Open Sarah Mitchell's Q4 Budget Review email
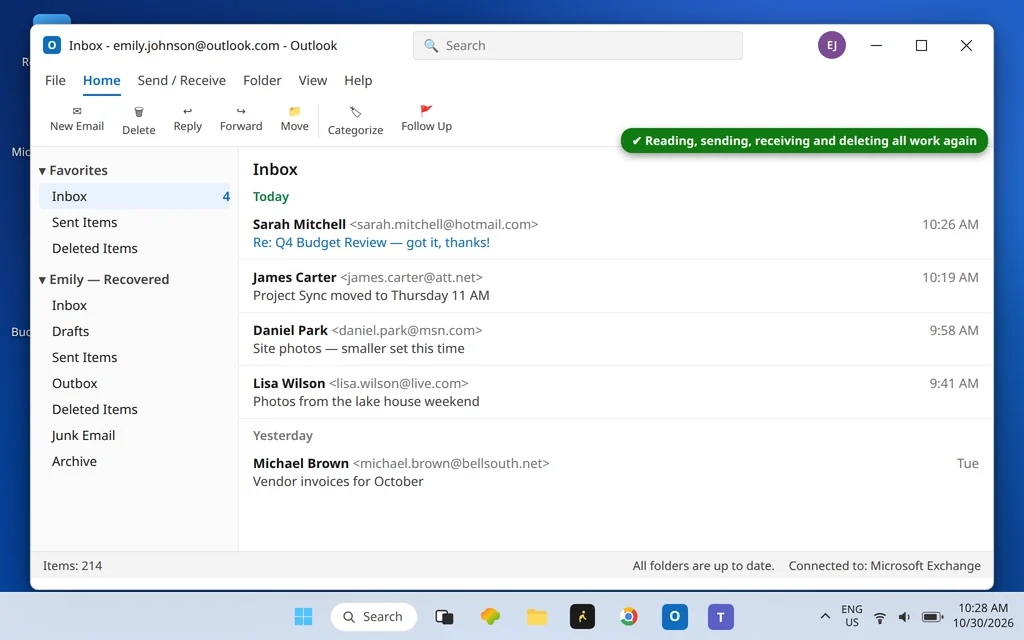Image resolution: width=1024 pixels, height=640 pixels. (616, 233)
